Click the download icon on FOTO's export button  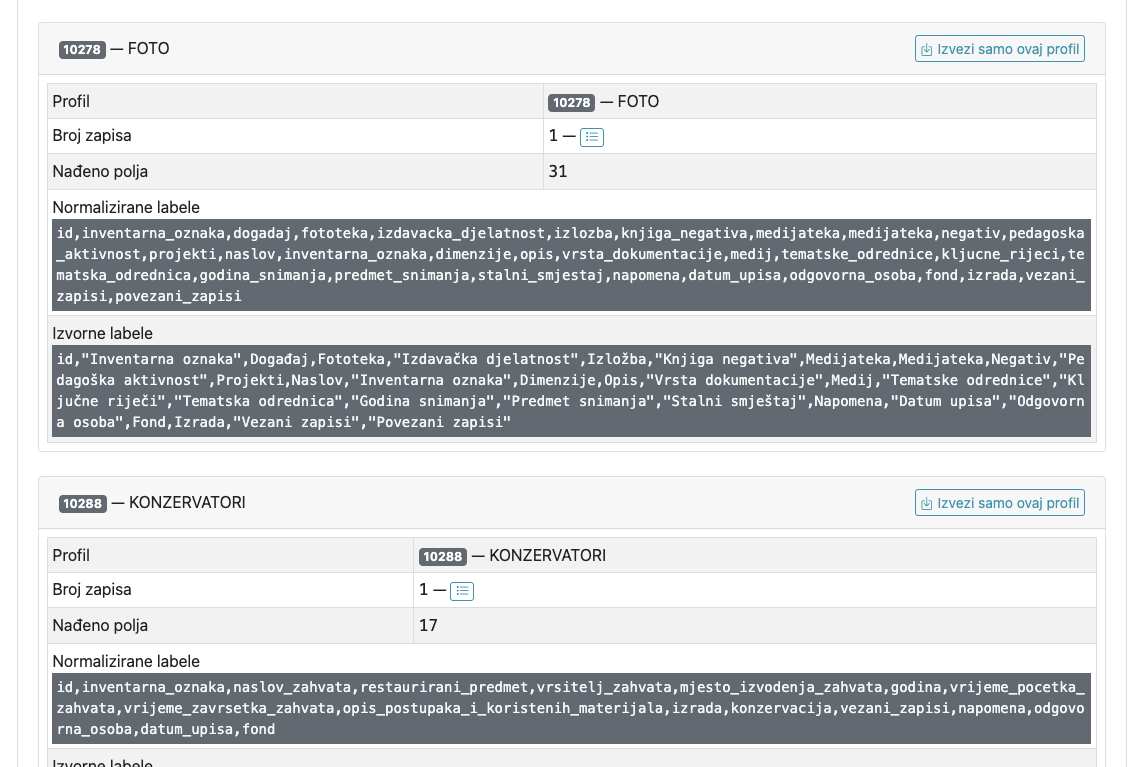click(926, 50)
